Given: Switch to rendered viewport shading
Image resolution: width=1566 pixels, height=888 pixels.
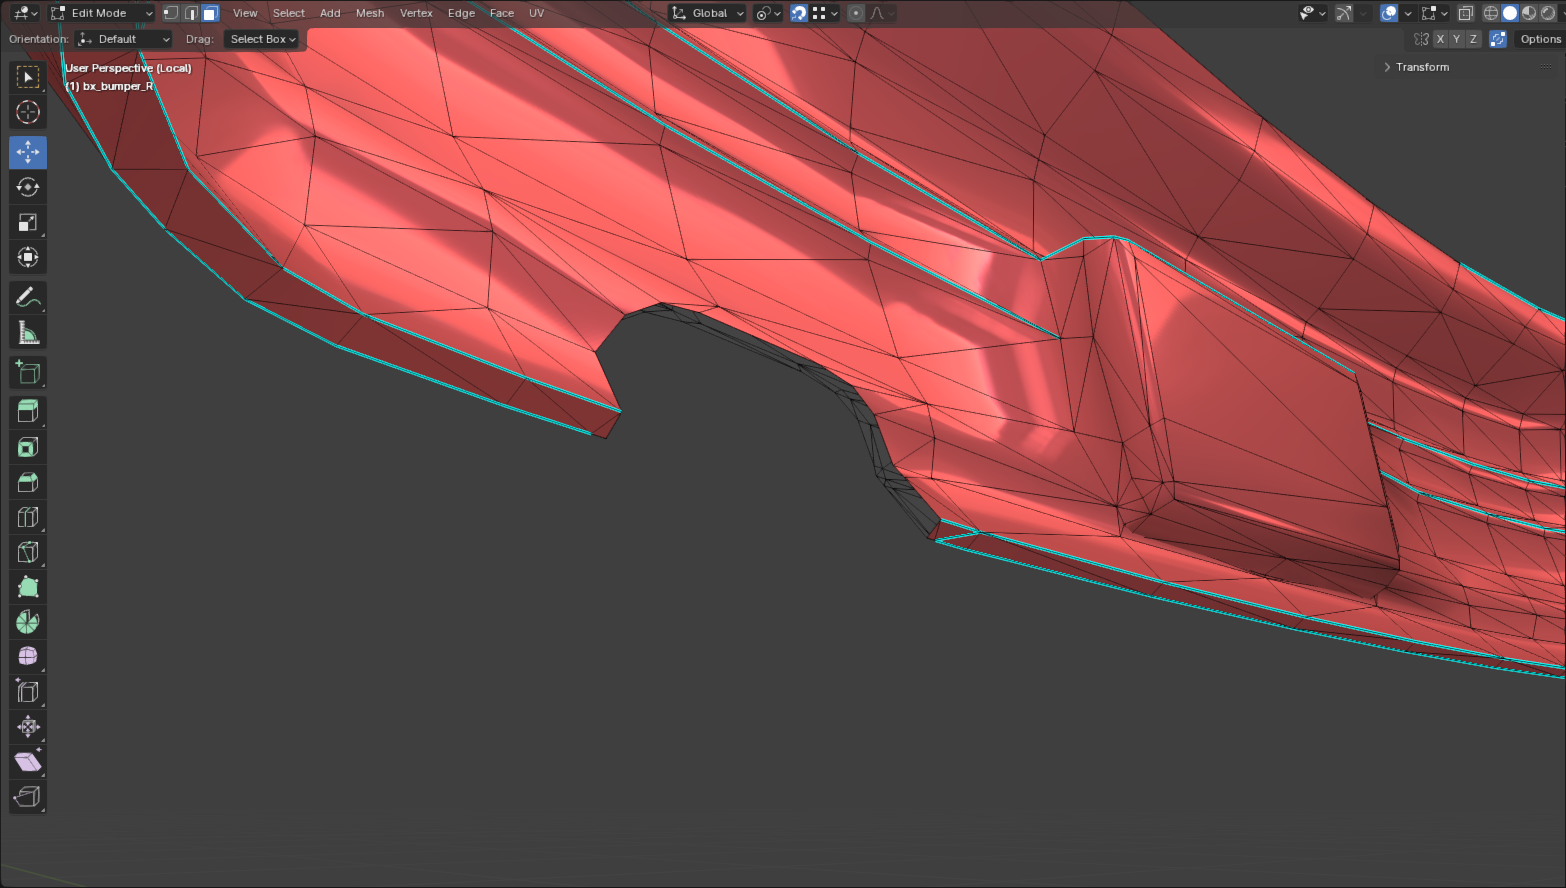Looking at the screenshot, I should 1548,13.
